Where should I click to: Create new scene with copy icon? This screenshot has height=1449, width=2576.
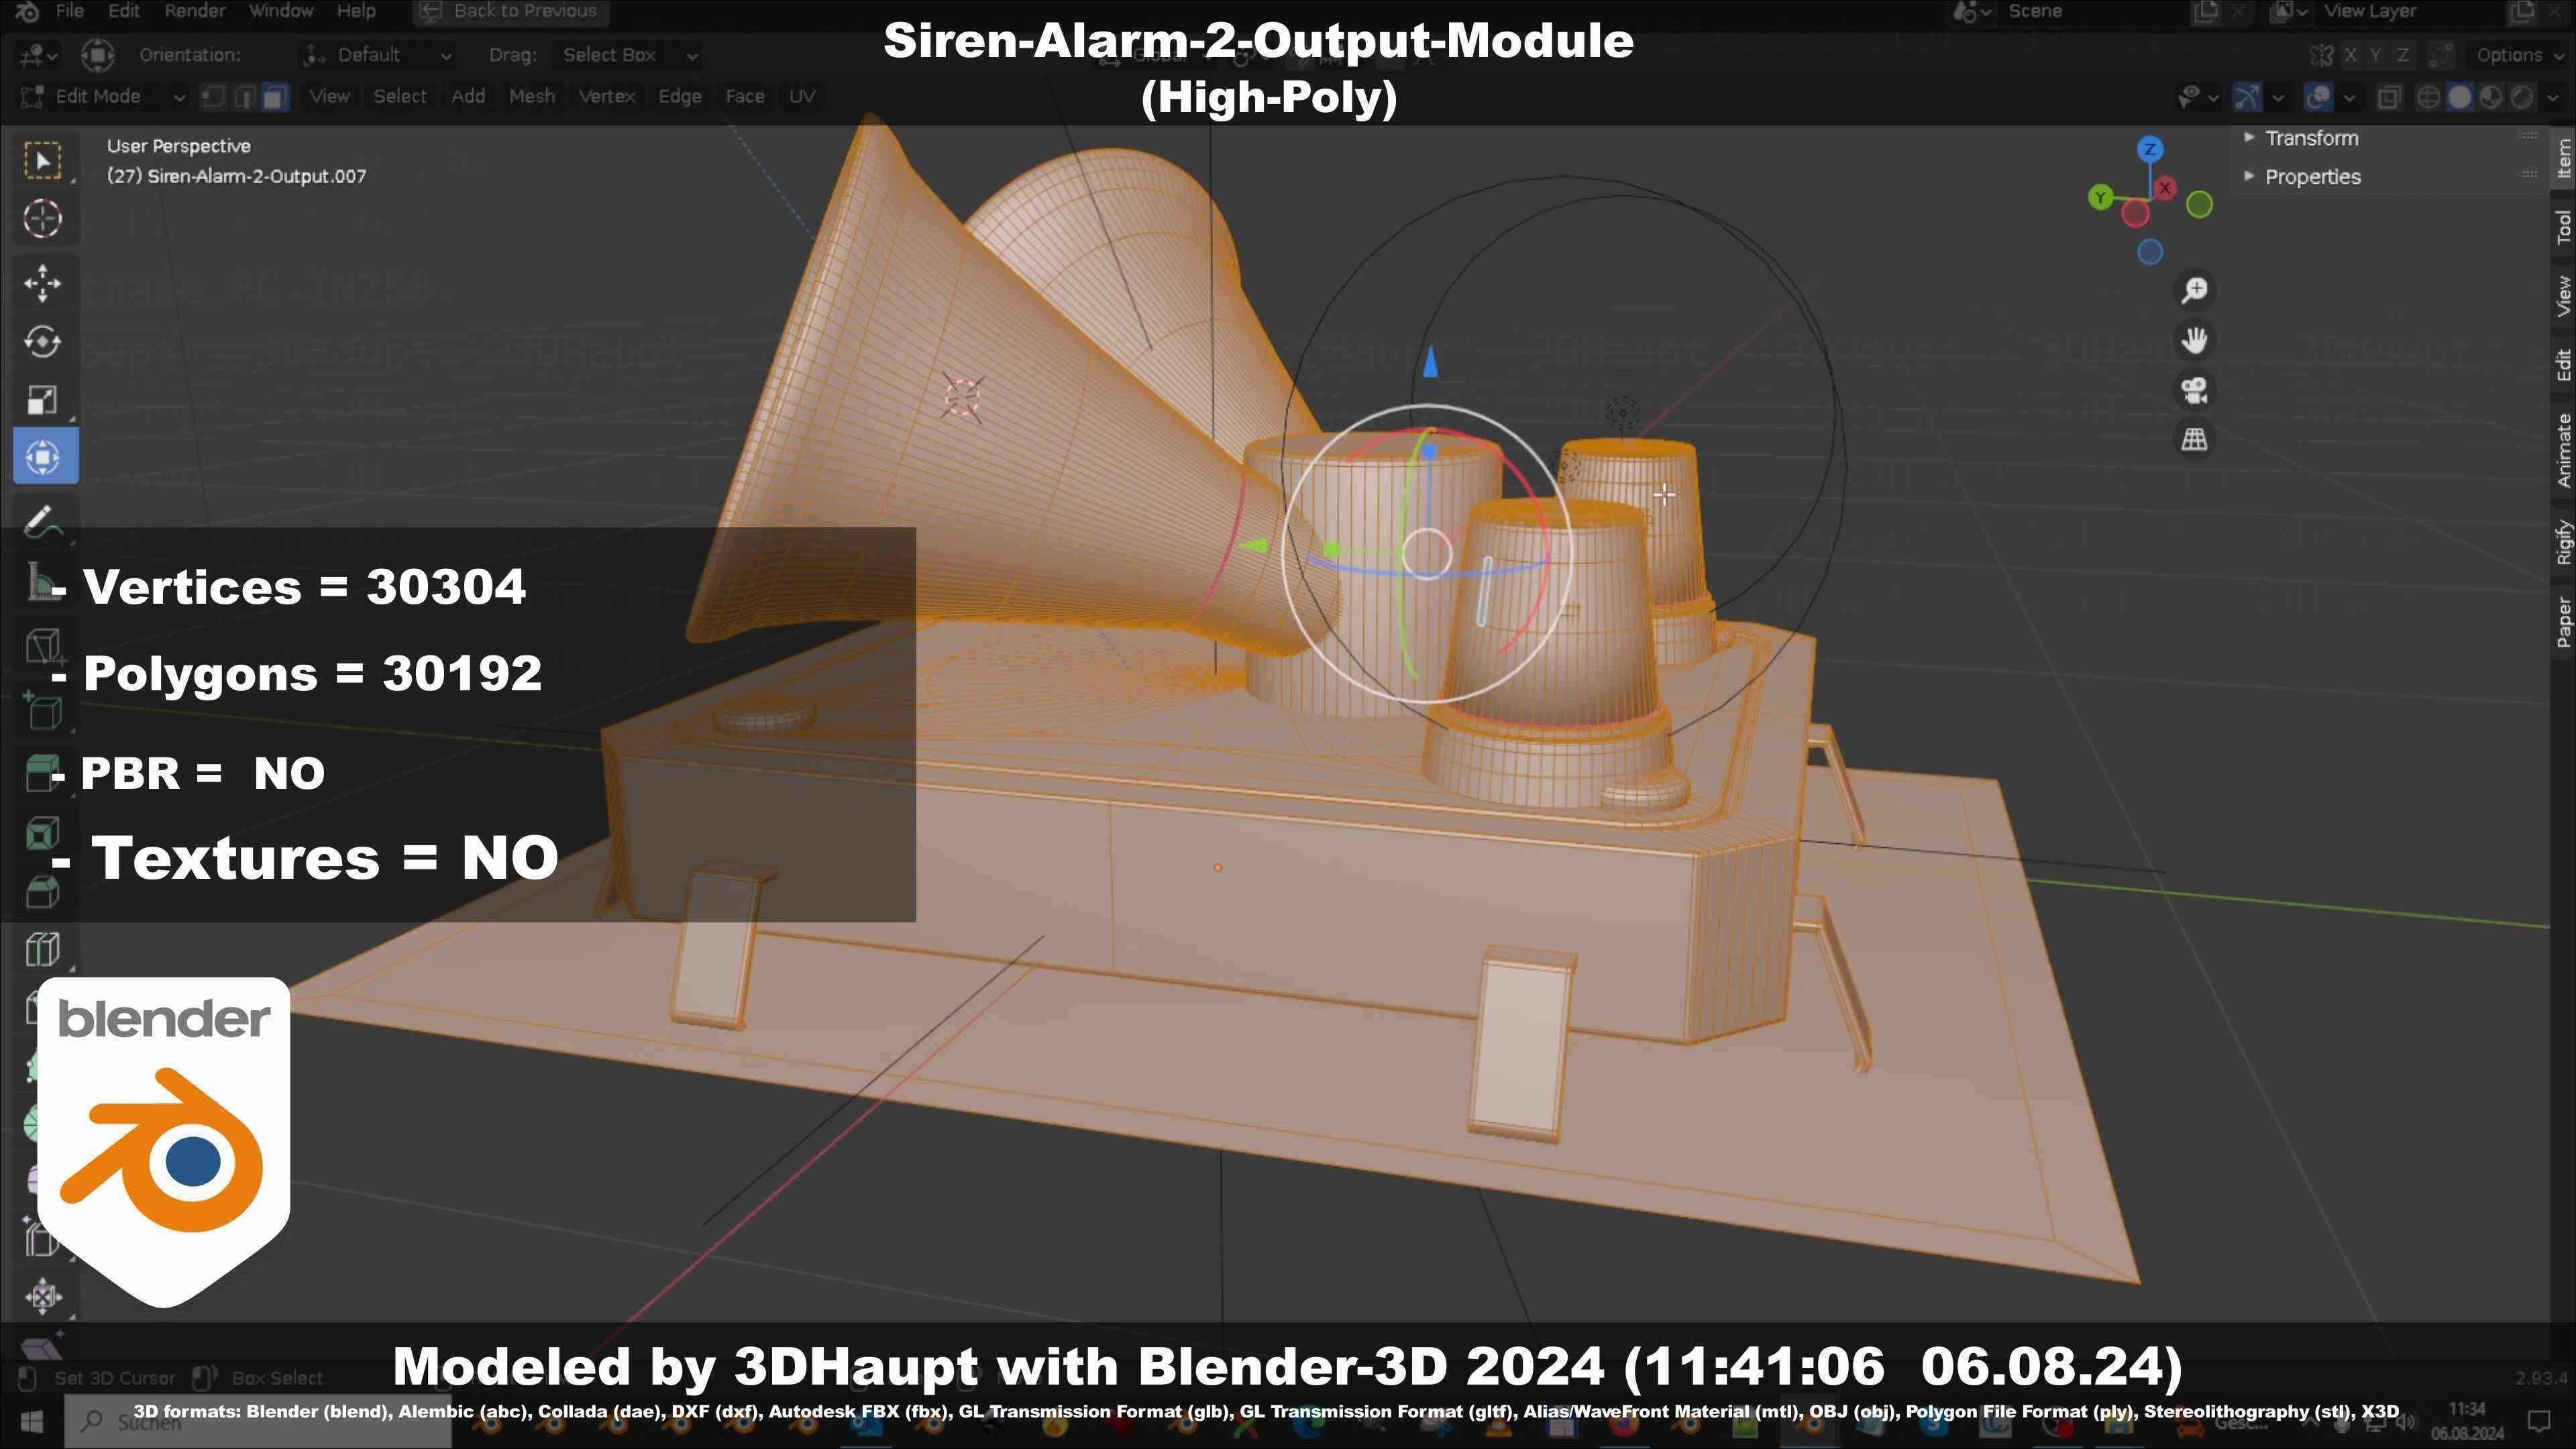click(x=2205, y=11)
